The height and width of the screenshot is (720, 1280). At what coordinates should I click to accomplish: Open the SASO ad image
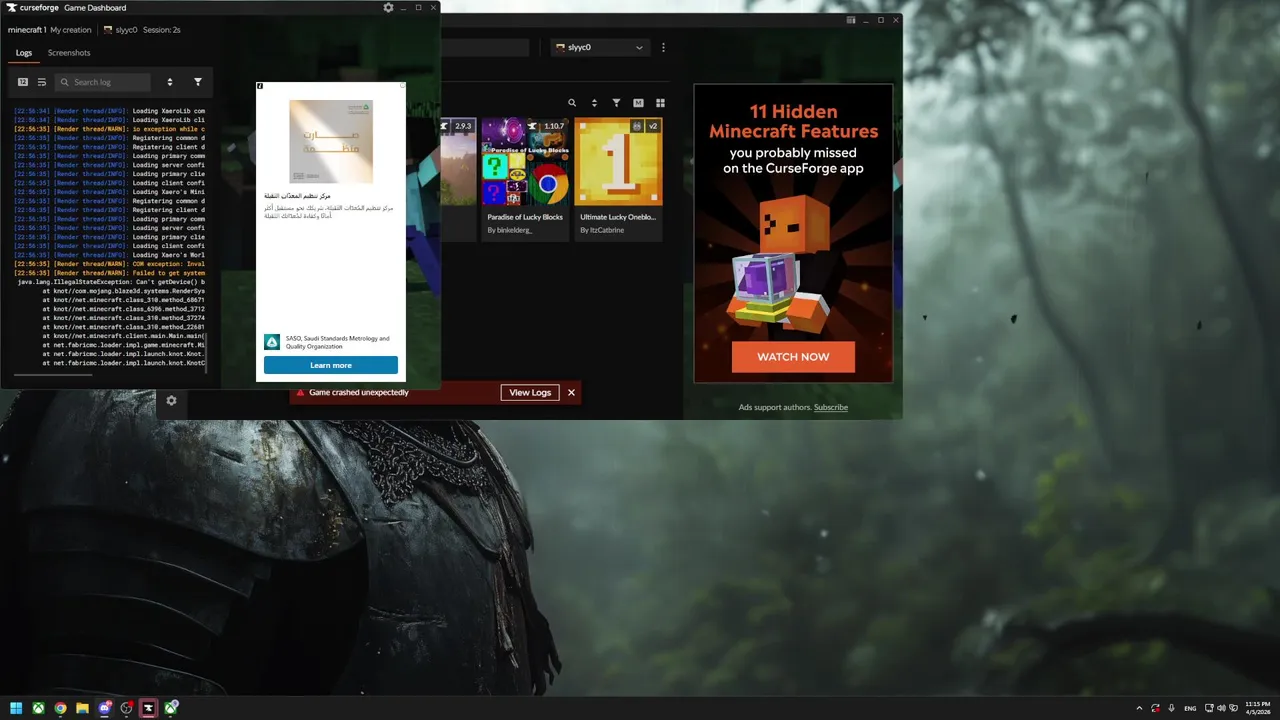[x=331, y=141]
